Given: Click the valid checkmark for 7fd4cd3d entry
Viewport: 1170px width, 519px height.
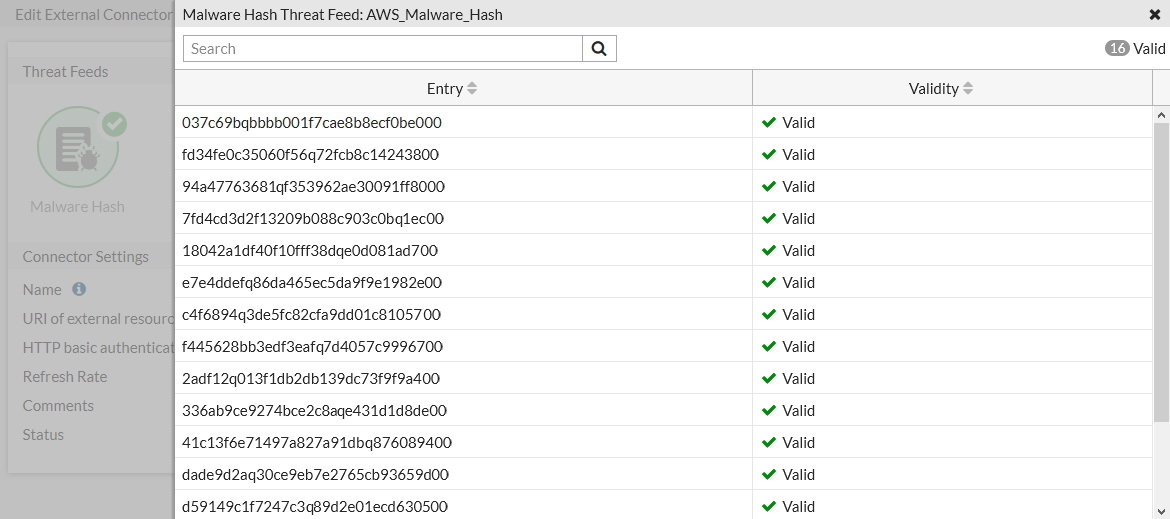Looking at the screenshot, I should (769, 218).
